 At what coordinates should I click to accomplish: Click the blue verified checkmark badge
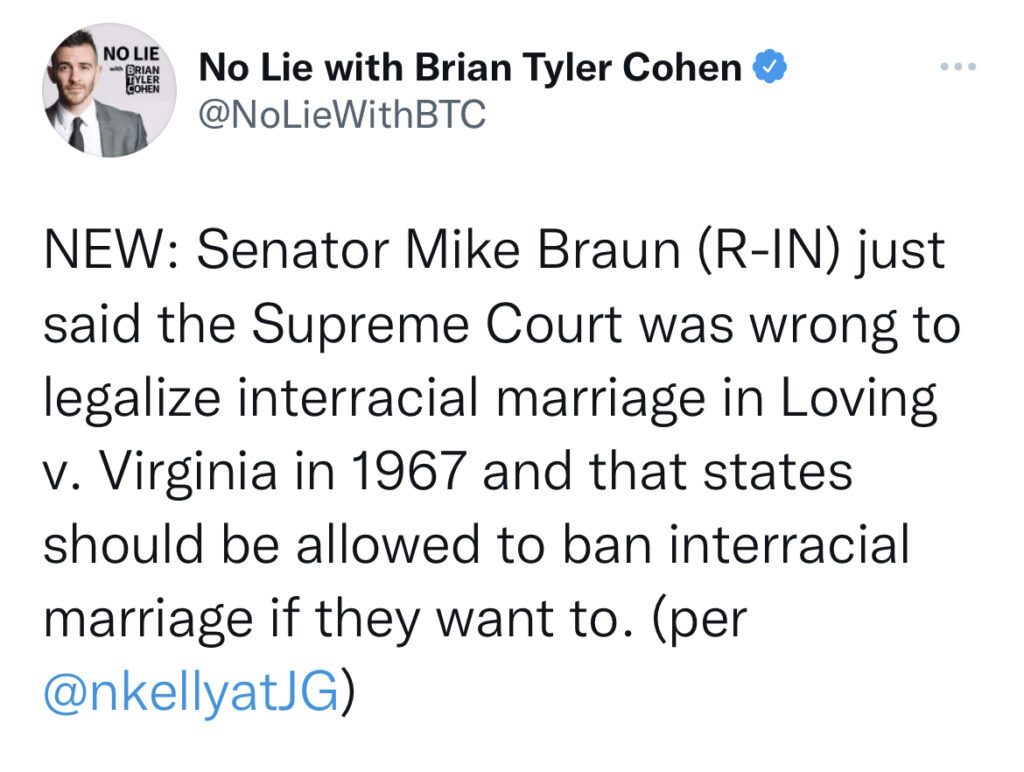coord(771,66)
